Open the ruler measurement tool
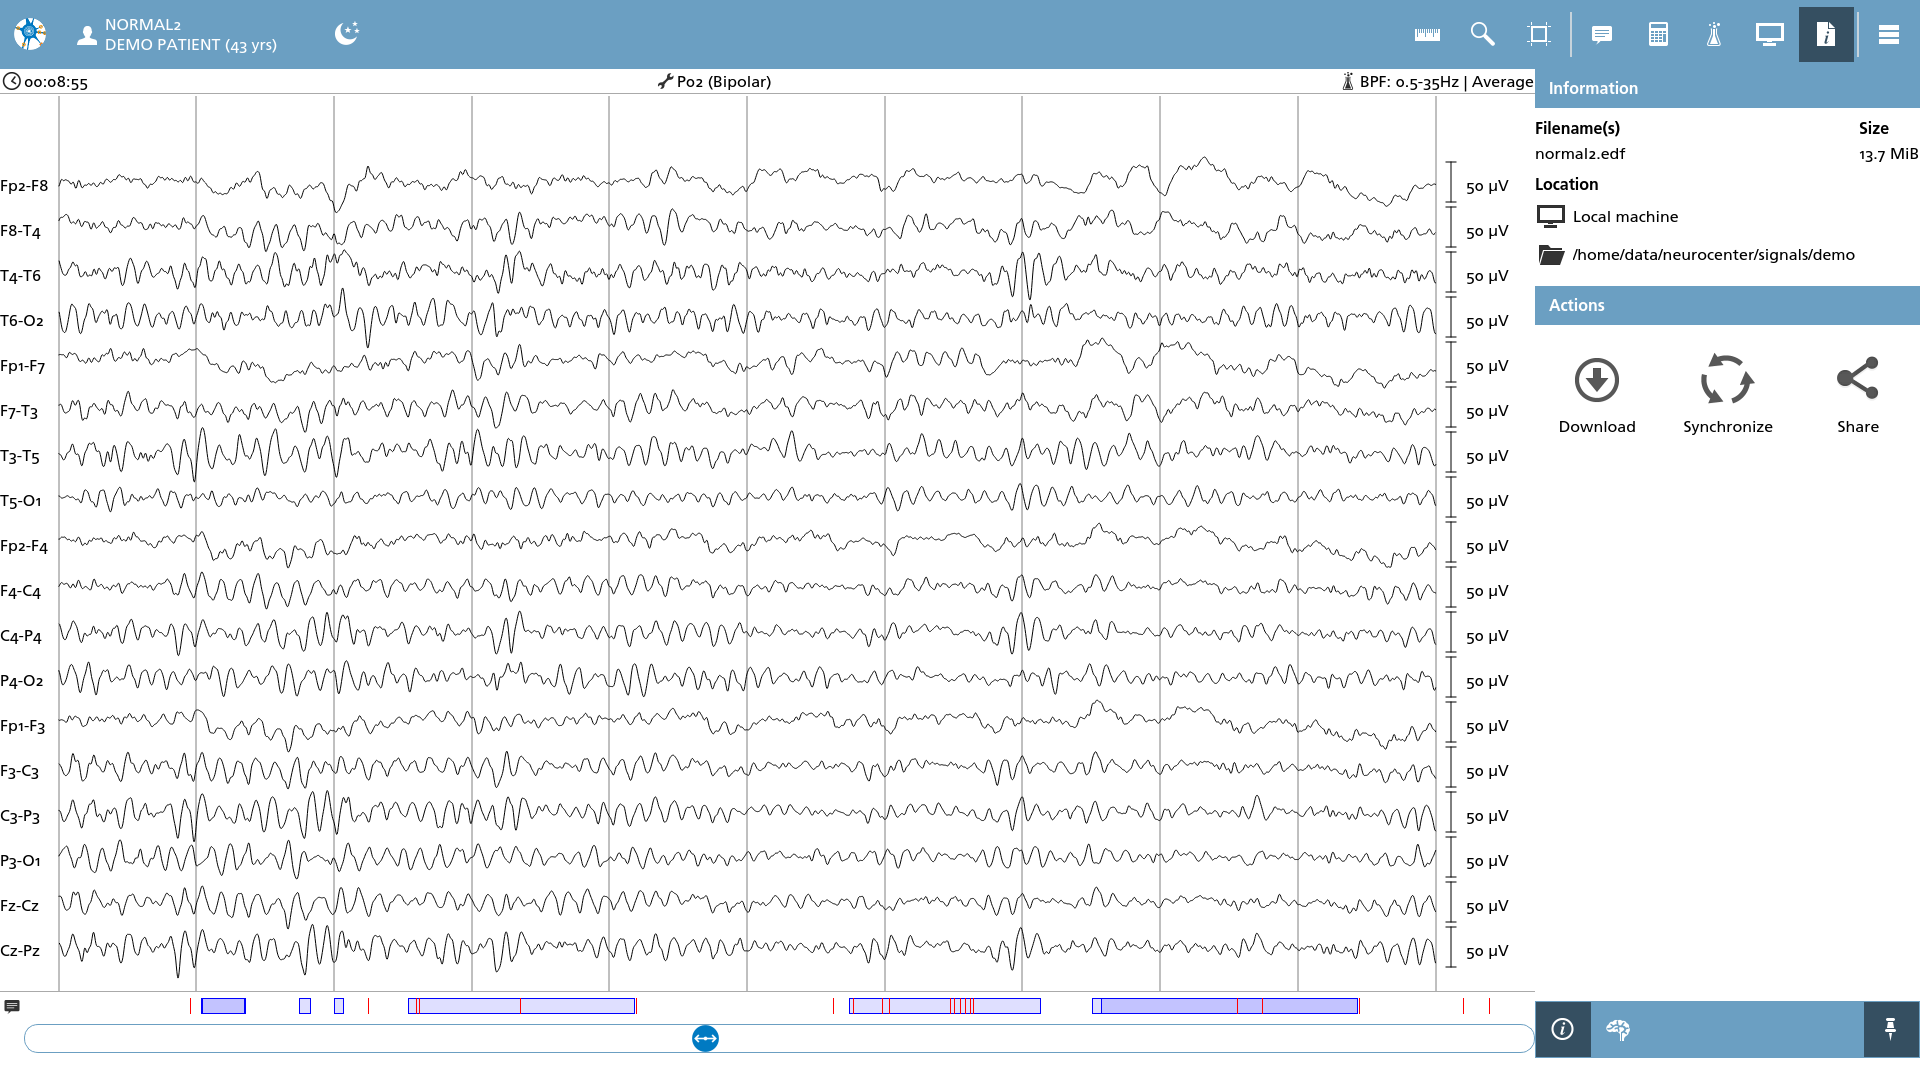Image resolution: width=1920 pixels, height=1080 pixels. (x=1427, y=34)
